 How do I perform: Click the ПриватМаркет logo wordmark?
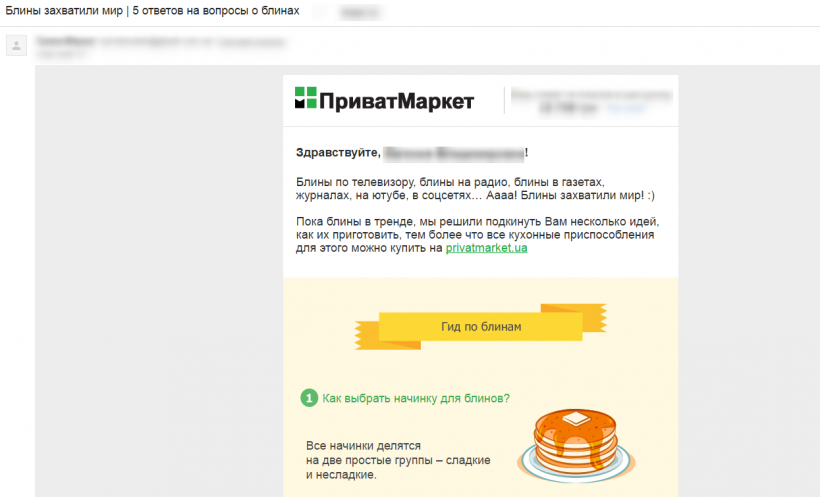[396, 101]
